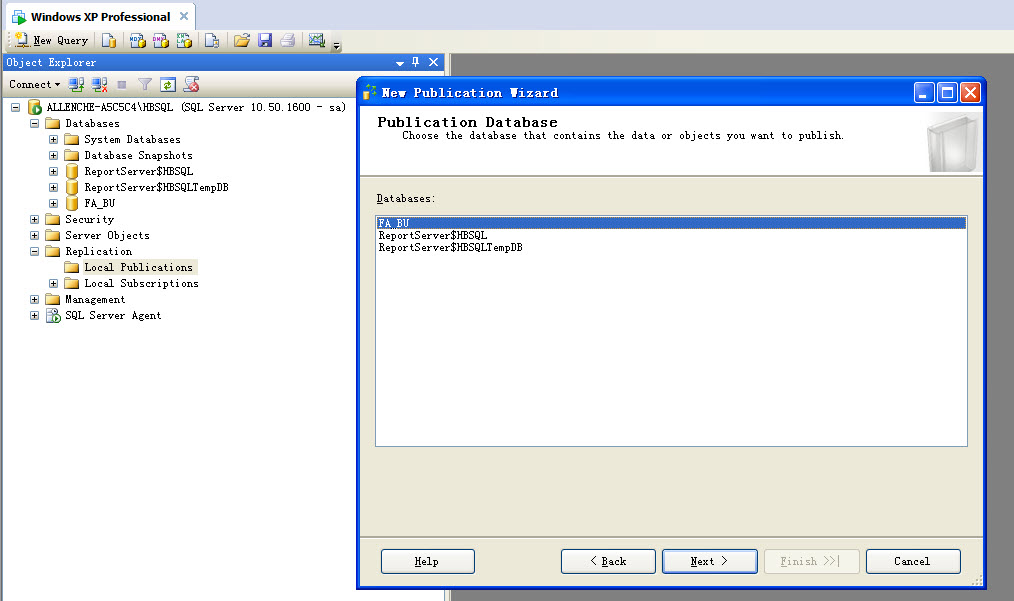
Task: Collapse the ALLENCHE-A5C5C4\HBSQL server node
Action: click(x=16, y=107)
